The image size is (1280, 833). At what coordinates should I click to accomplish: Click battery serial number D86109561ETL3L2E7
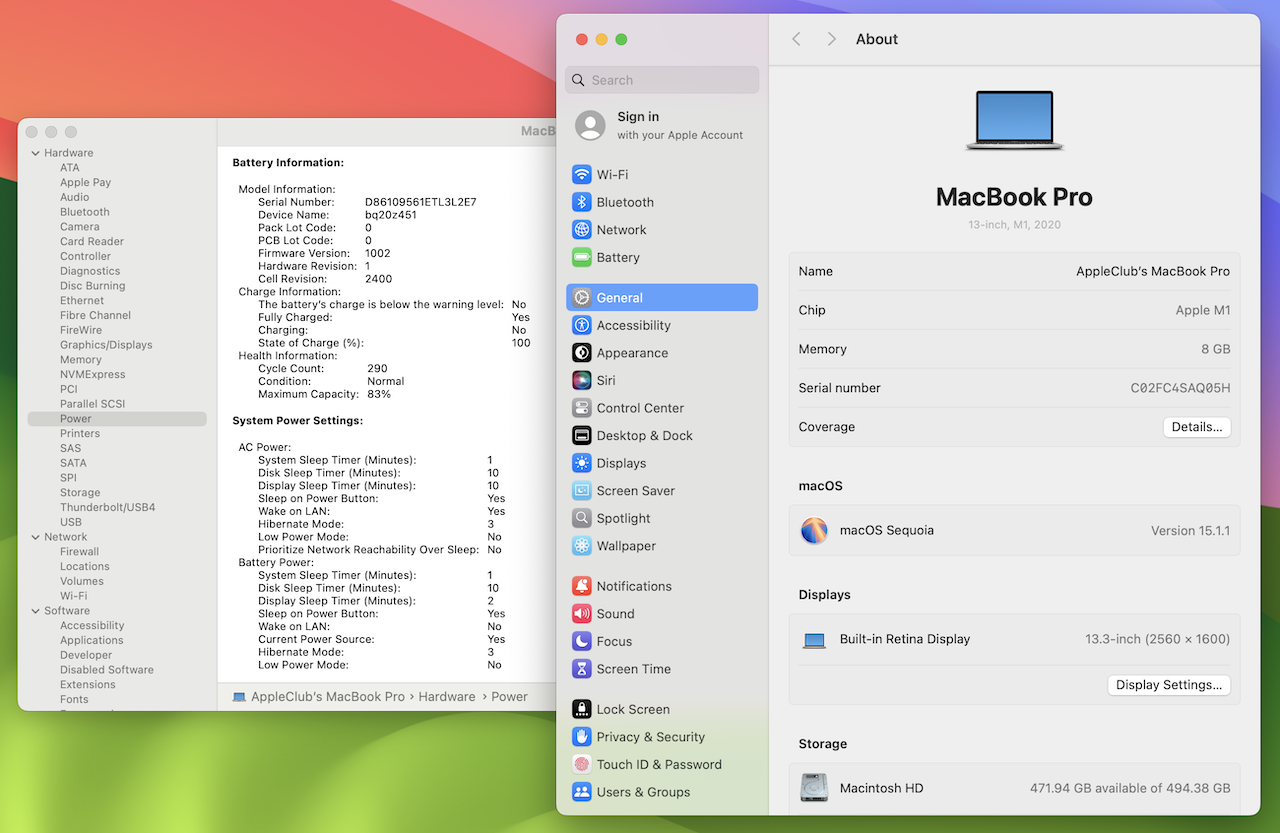pyautogui.click(x=421, y=202)
